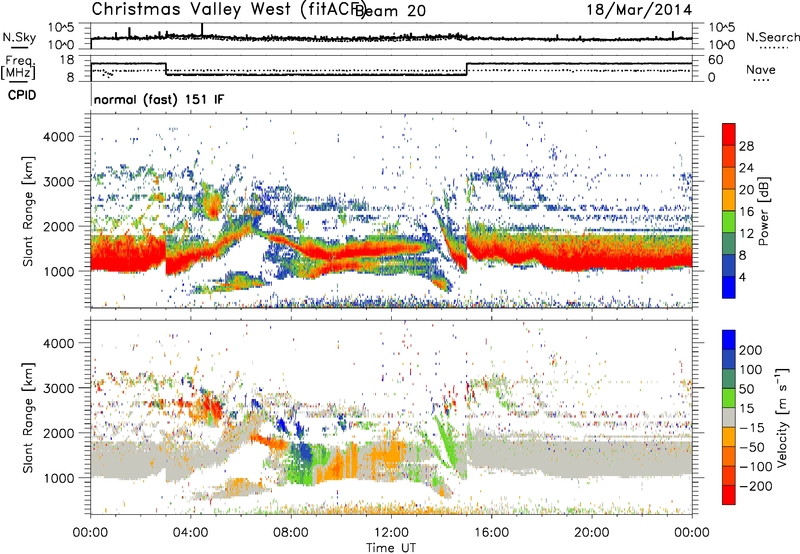Image resolution: width=800 pixels, height=554 pixels.
Task: Click the 'Velocity [m s-1]' colorbar label
Action: (782, 417)
